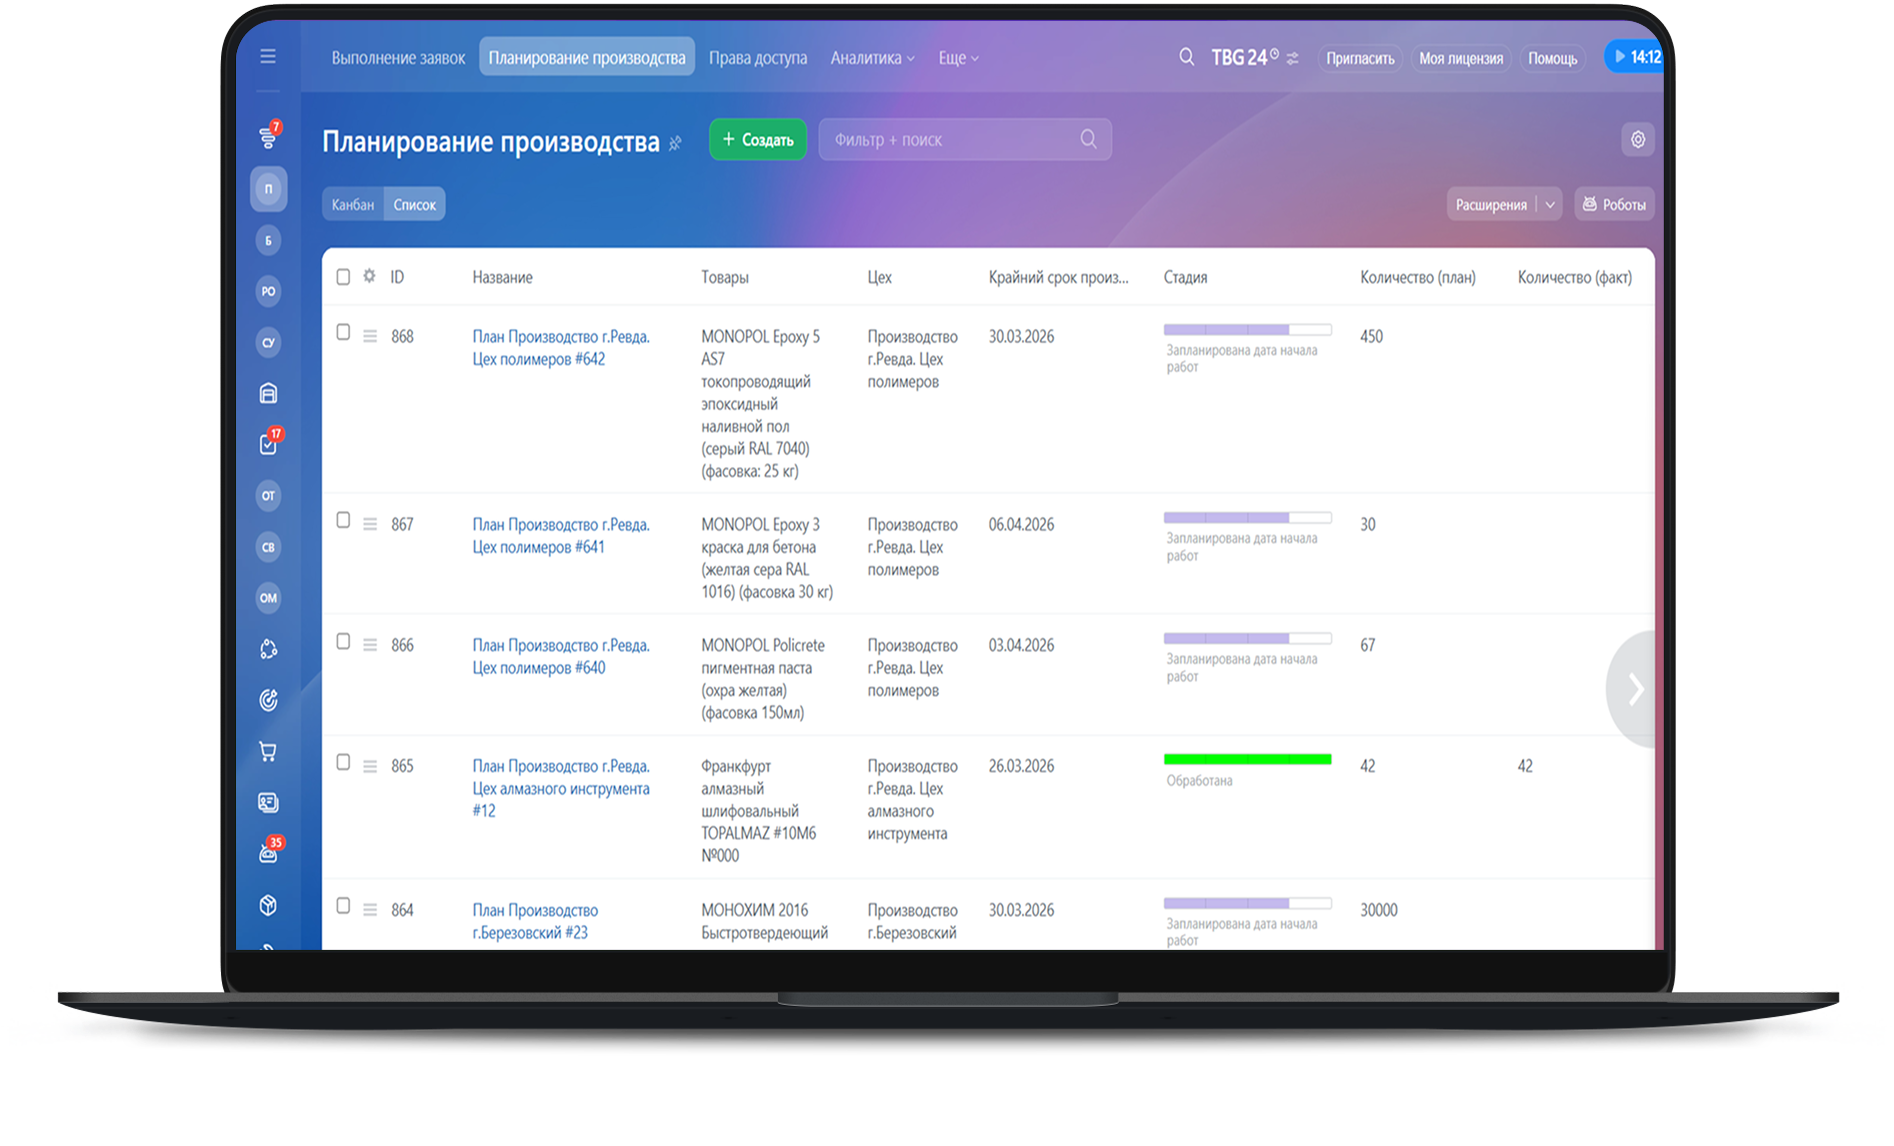Open the Права доступа tab
This screenshot has width=1894, height=1146.
758,58
